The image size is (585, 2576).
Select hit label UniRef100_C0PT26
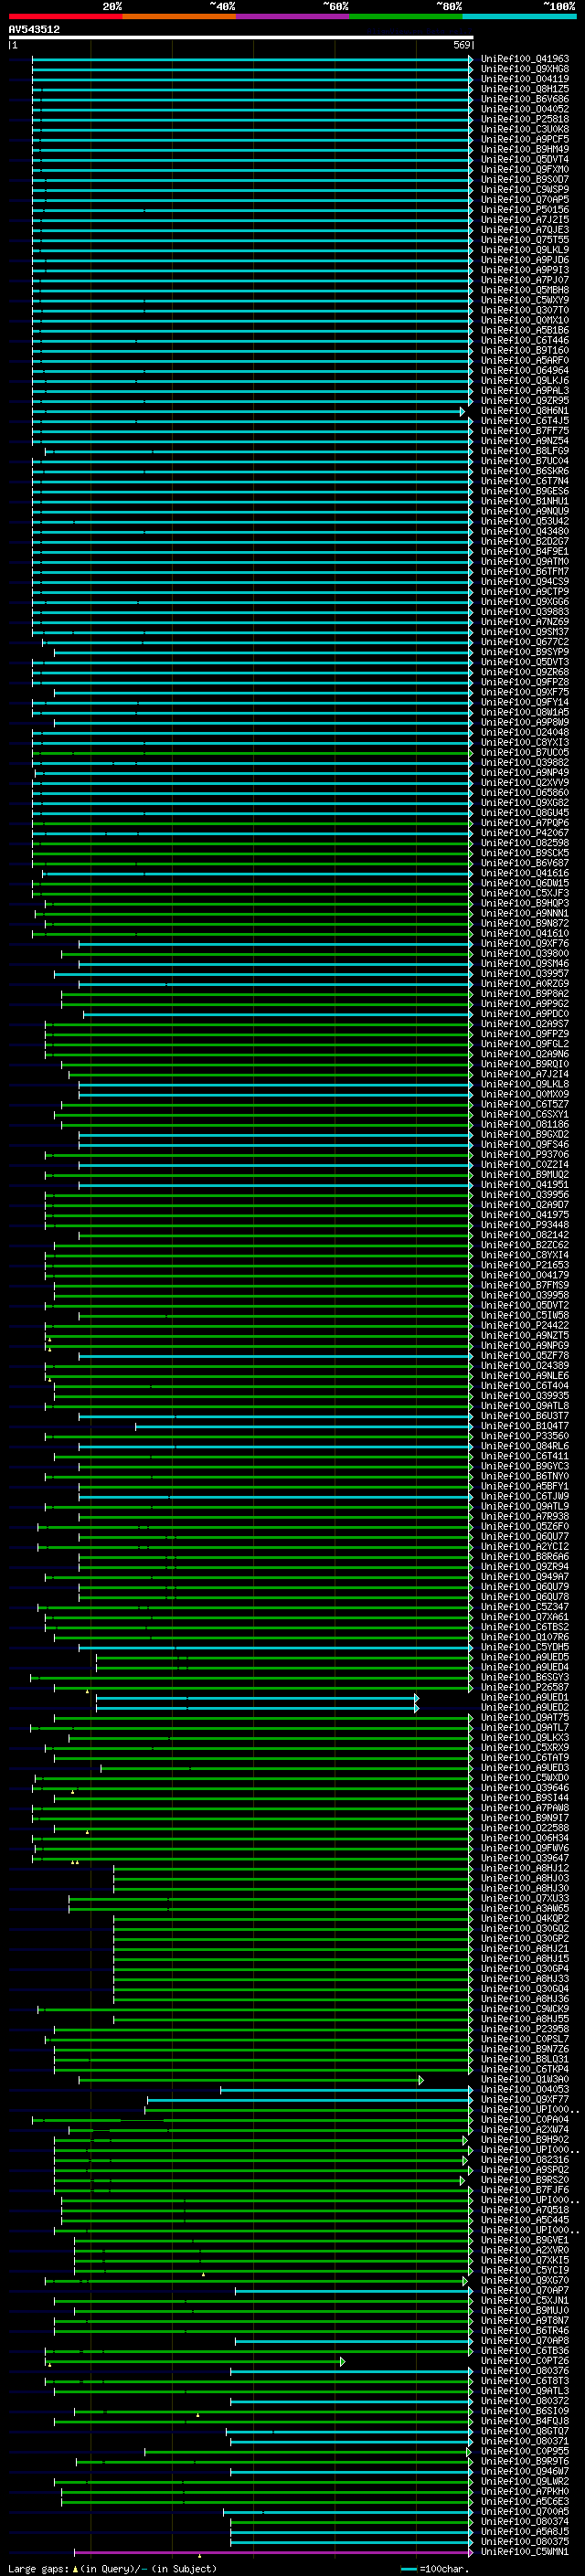coord(524,2361)
